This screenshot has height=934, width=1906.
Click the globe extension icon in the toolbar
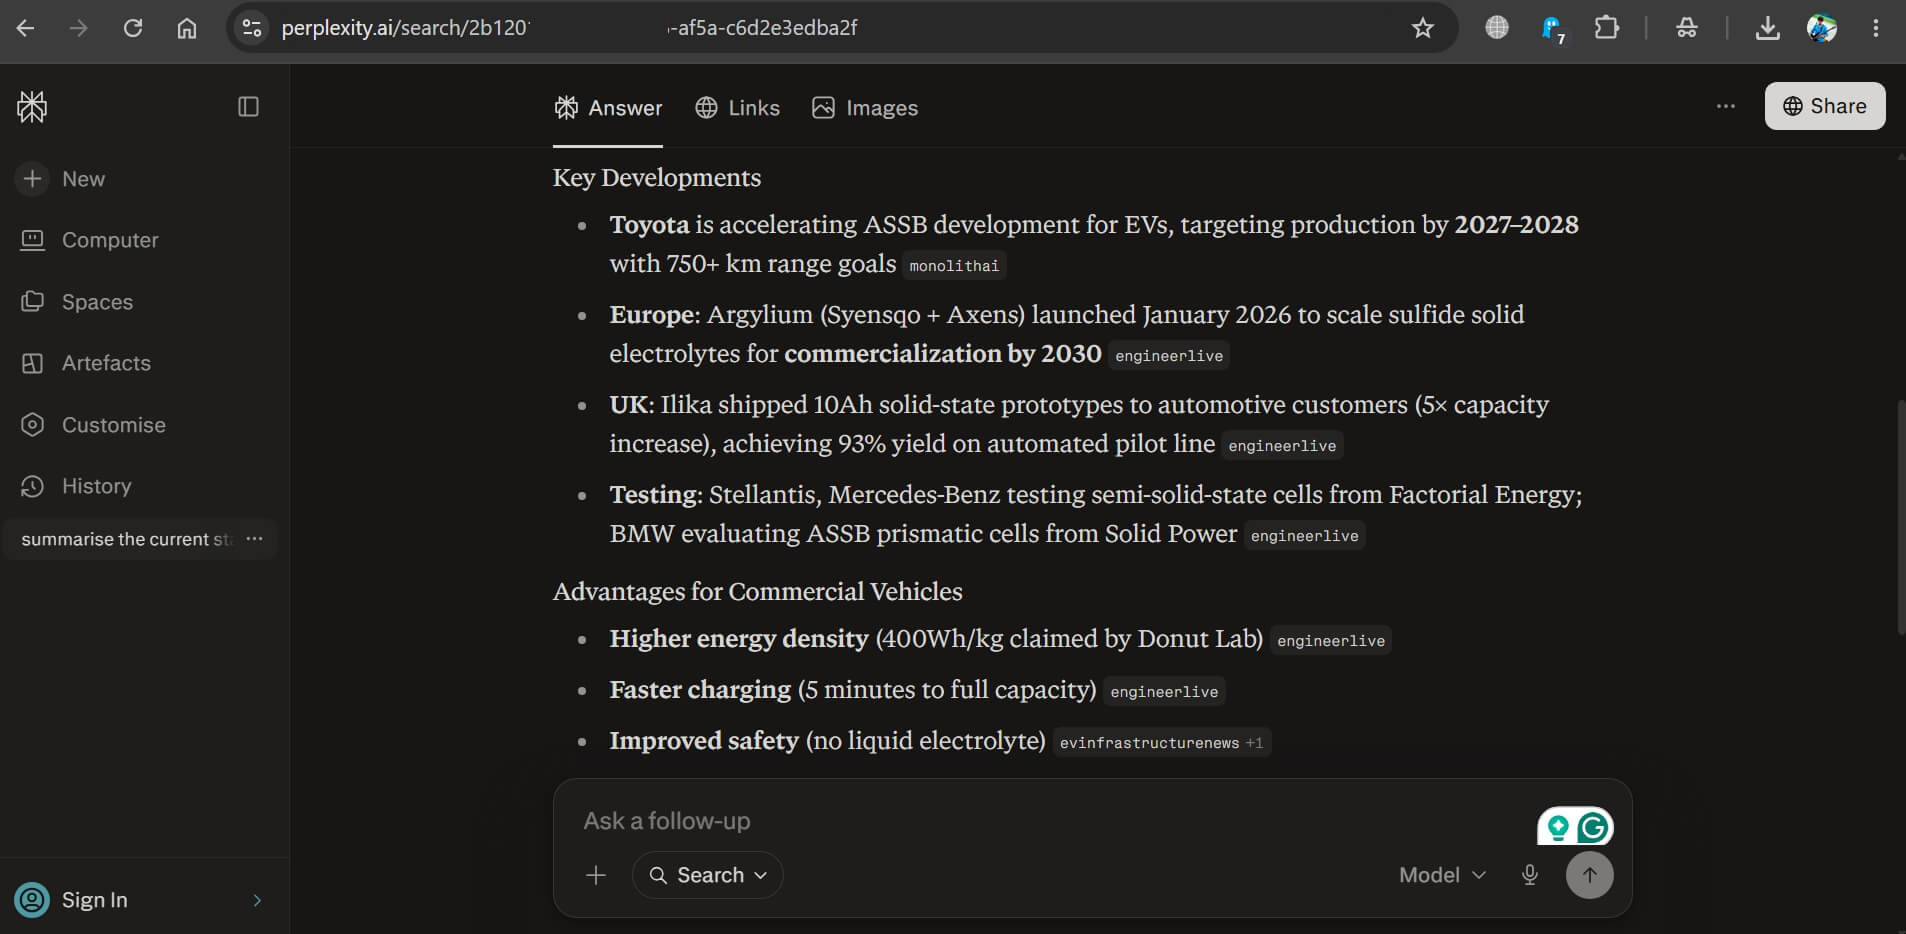coord(1497,28)
